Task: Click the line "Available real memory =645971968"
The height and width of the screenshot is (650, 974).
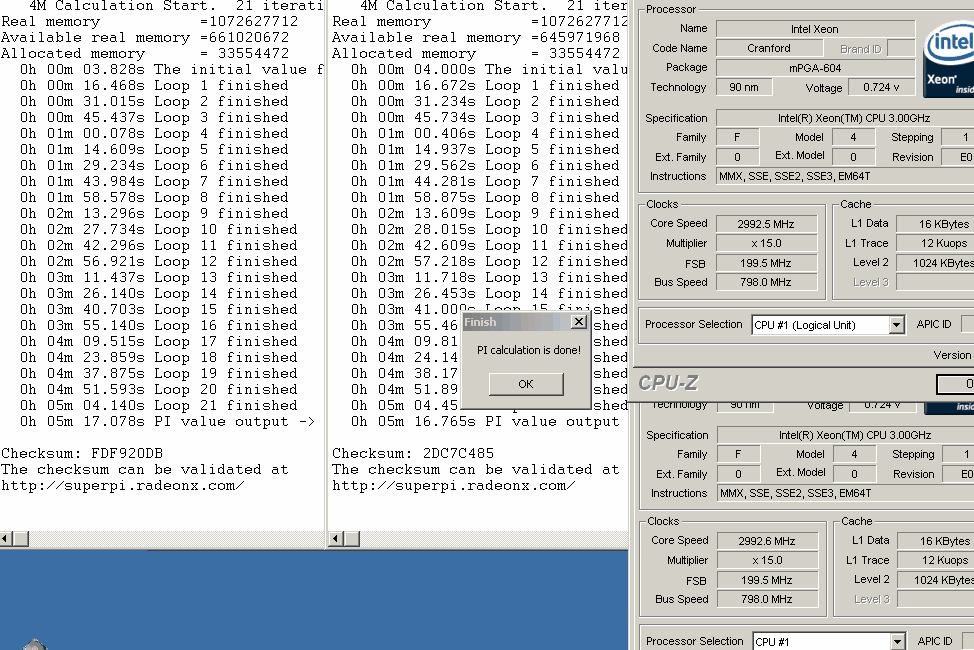Action: pyautogui.click(x=476, y=38)
